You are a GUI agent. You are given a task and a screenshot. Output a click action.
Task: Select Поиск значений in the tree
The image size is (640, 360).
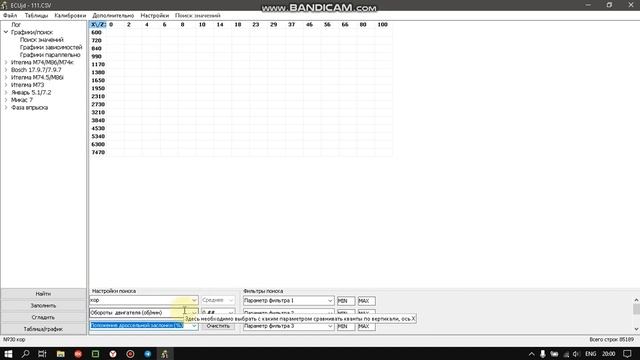point(42,40)
